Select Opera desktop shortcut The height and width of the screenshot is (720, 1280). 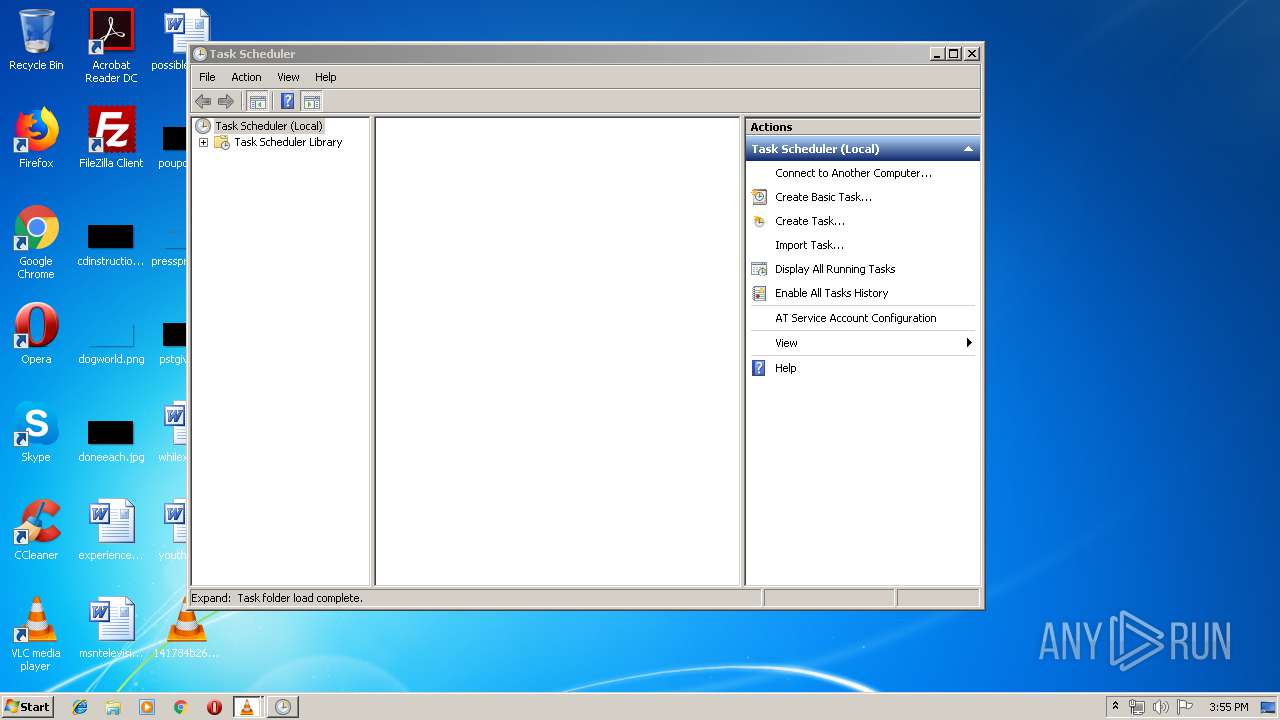(36, 334)
